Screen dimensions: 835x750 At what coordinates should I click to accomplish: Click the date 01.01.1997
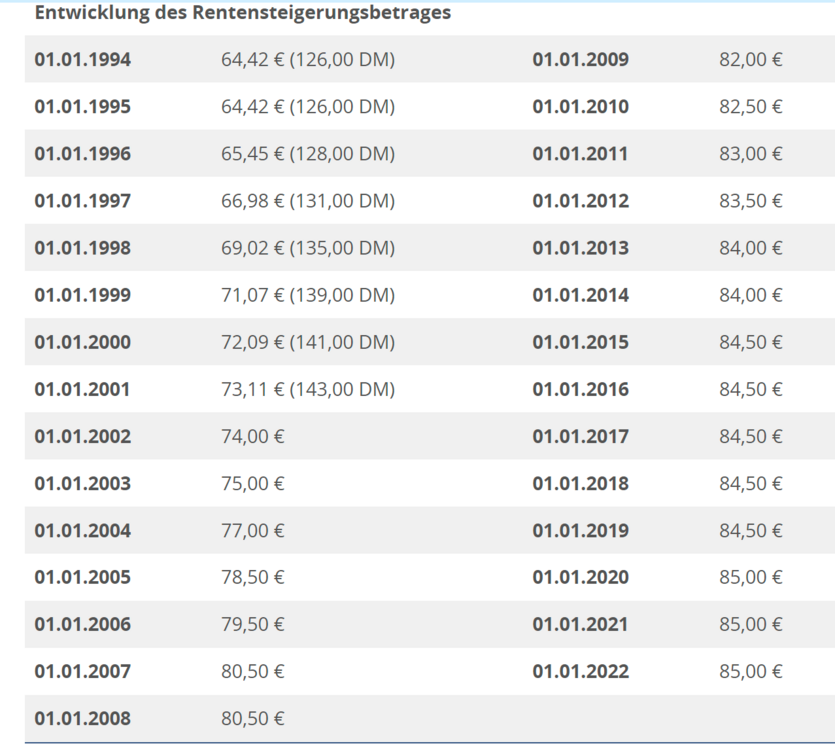click(x=83, y=201)
